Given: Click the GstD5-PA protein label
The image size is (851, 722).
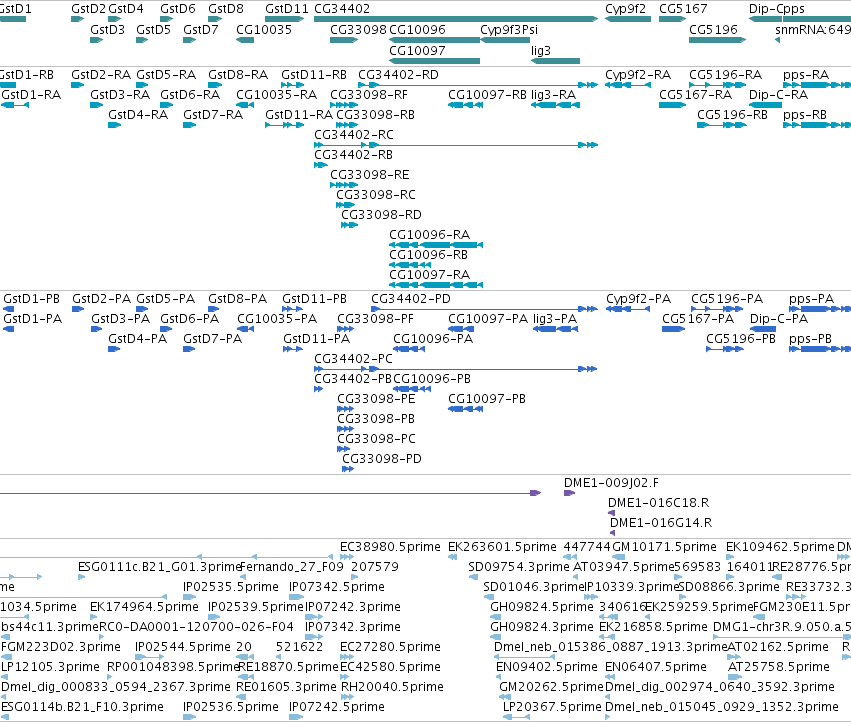Looking at the screenshot, I should (x=165, y=299).
